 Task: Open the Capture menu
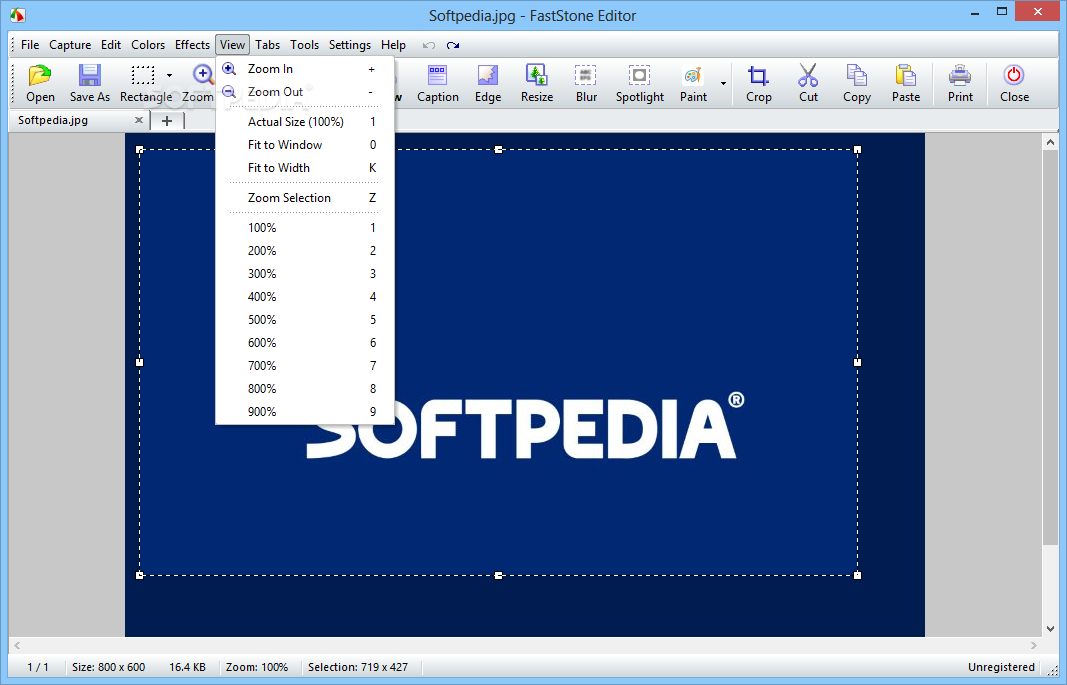(70, 45)
